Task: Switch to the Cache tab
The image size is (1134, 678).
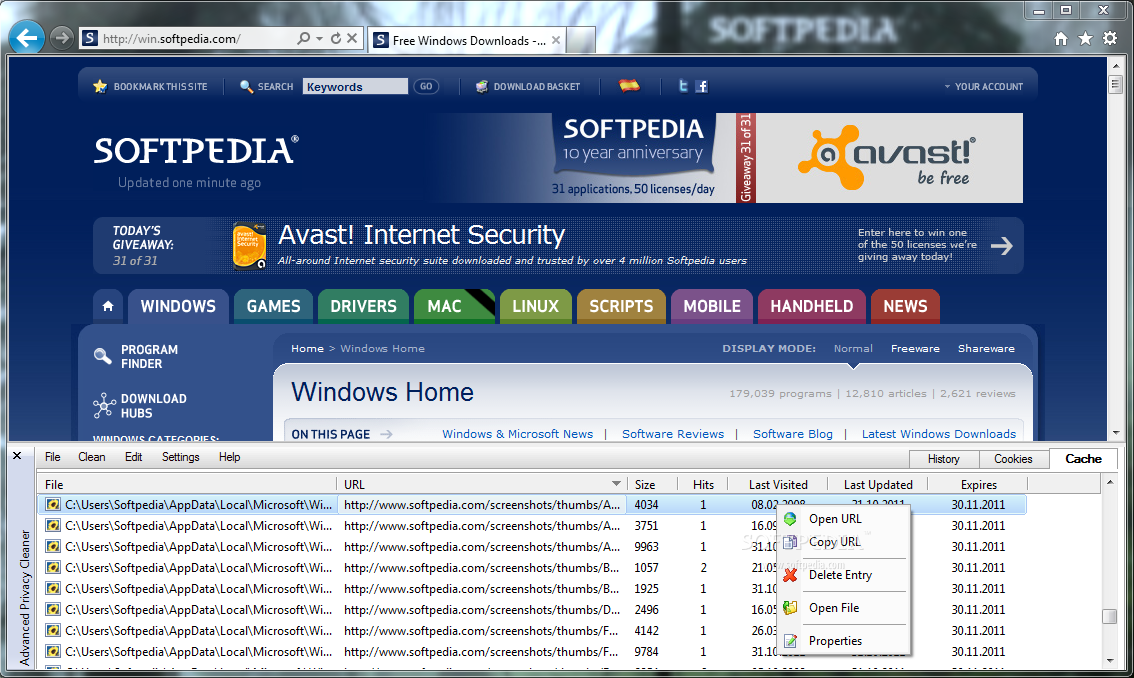Action: pos(1083,459)
